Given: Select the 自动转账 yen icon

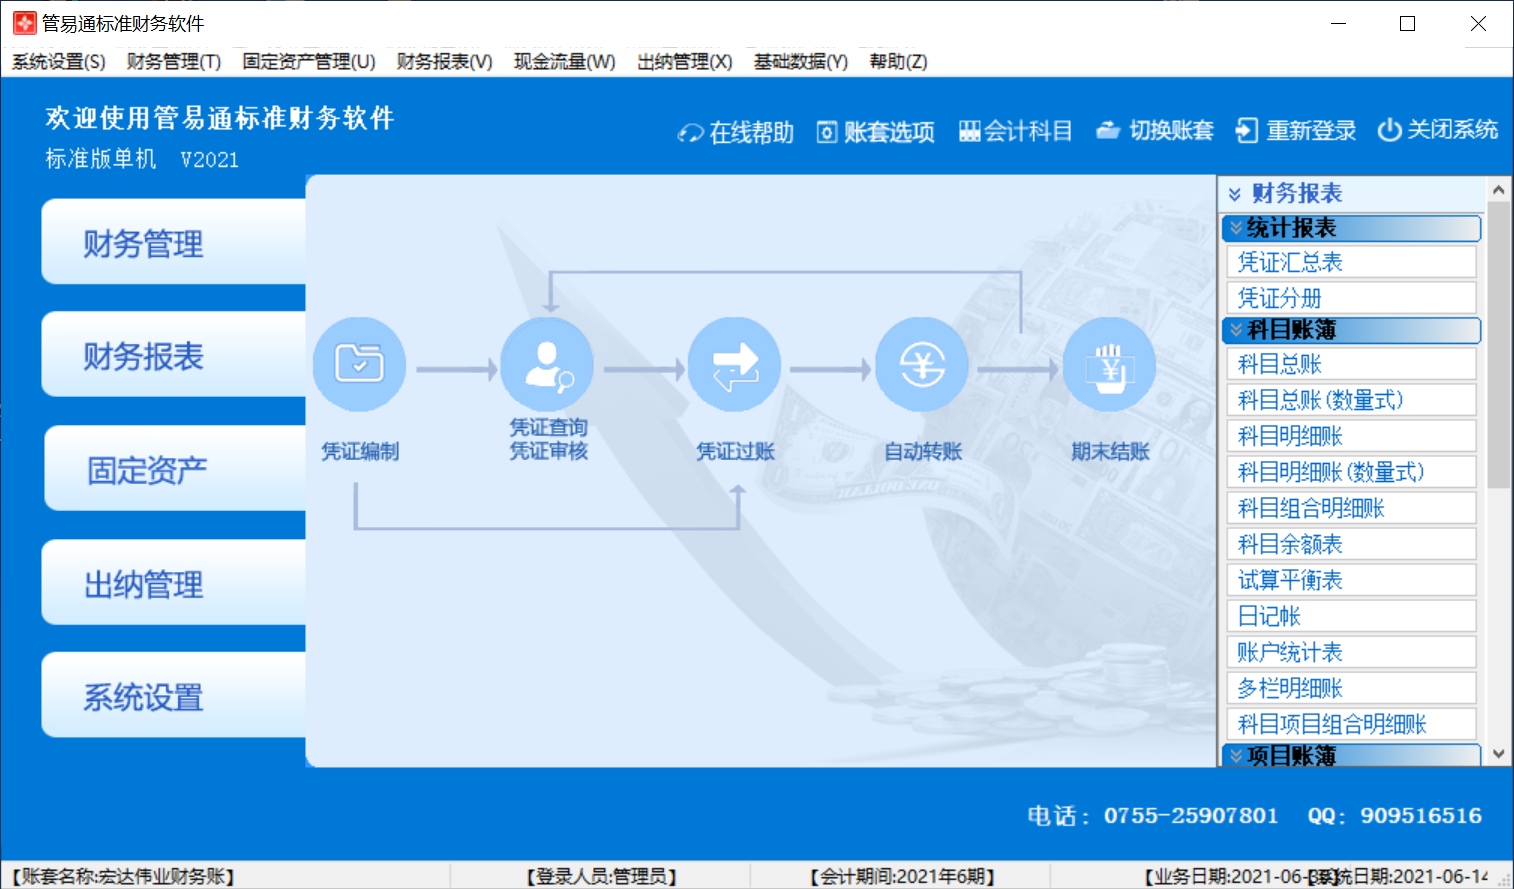Looking at the screenshot, I should [922, 364].
